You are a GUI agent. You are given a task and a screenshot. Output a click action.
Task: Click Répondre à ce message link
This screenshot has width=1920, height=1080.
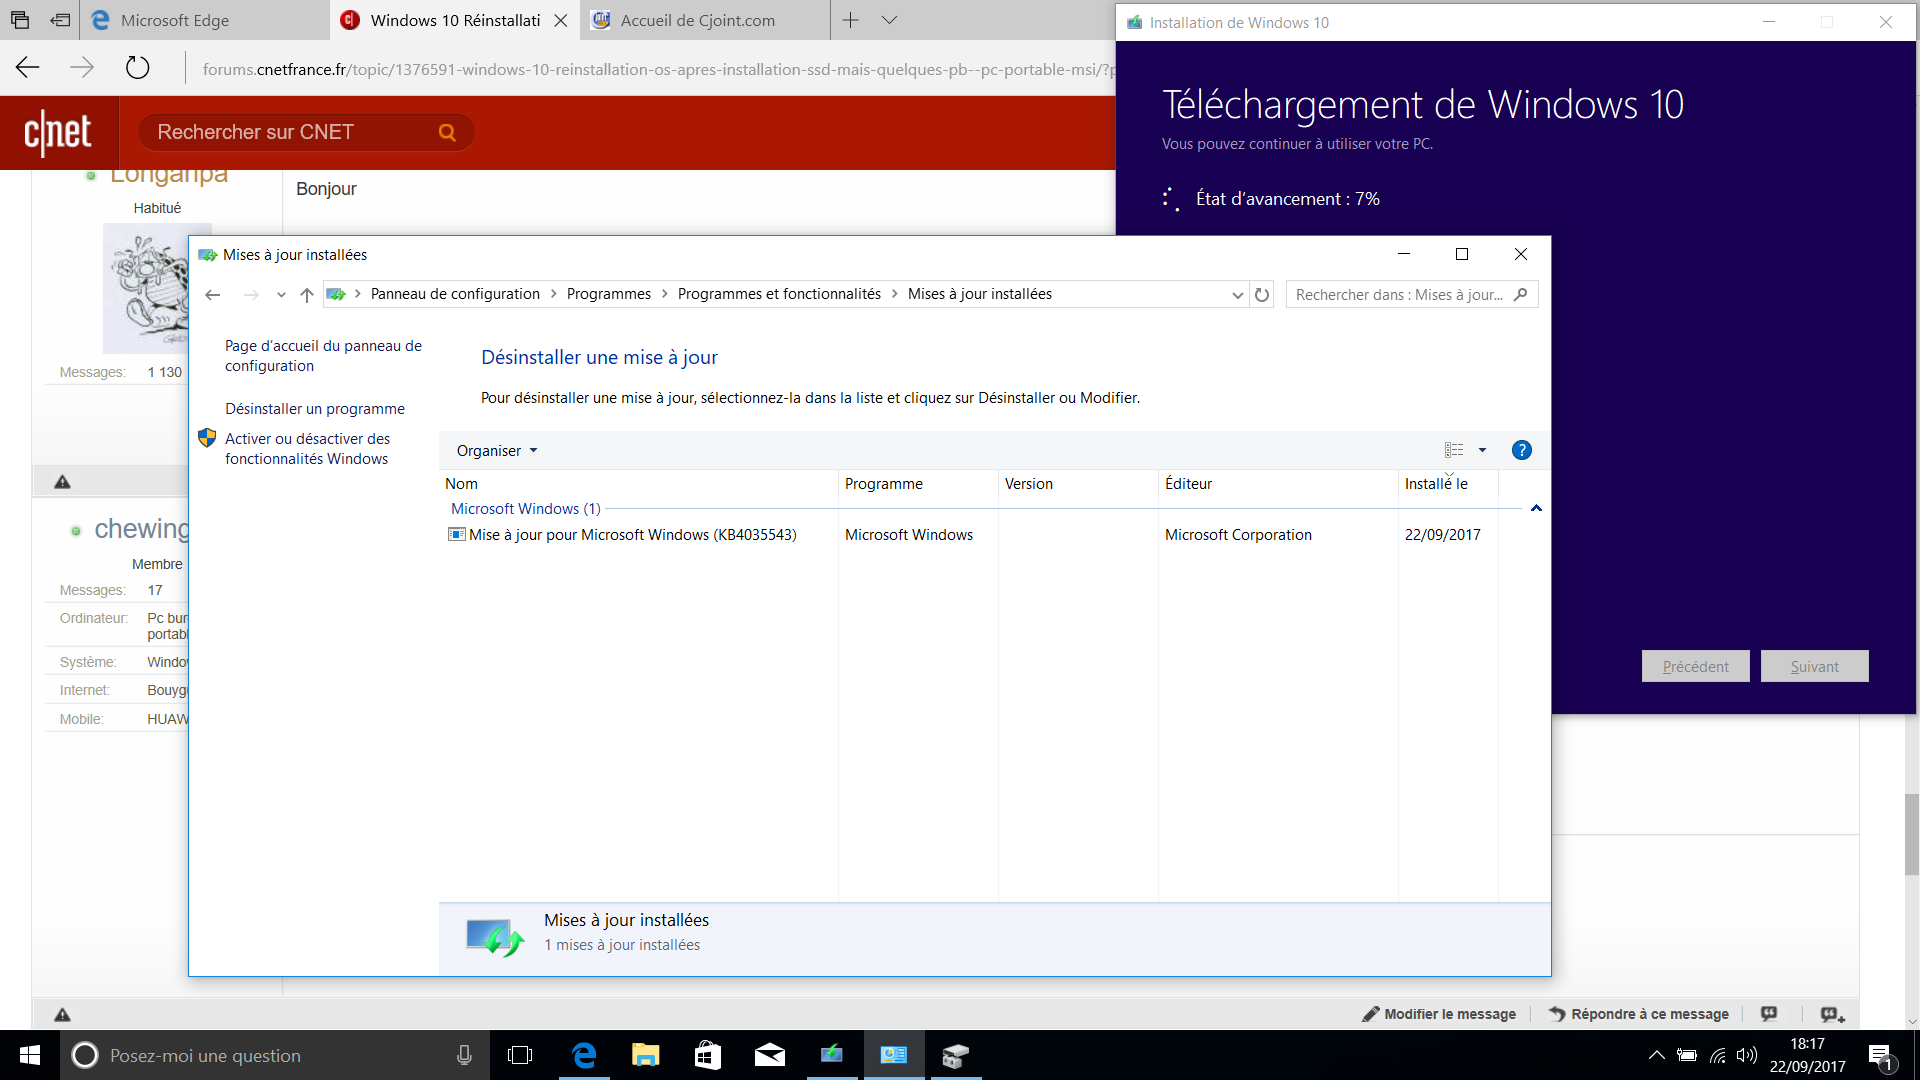click(x=1639, y=1014)
